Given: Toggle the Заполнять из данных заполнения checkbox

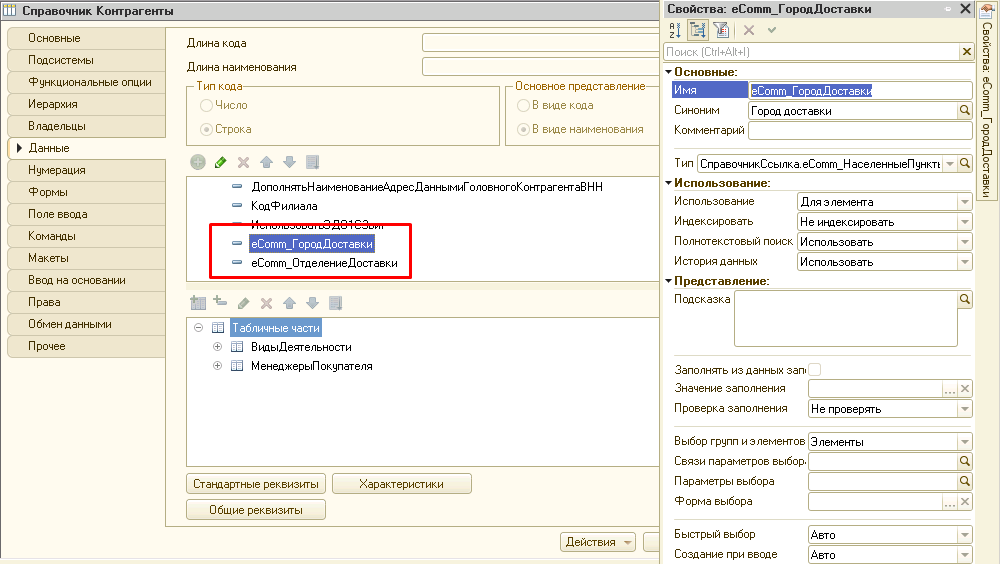Looking at the screenshot, I should 814,369.
